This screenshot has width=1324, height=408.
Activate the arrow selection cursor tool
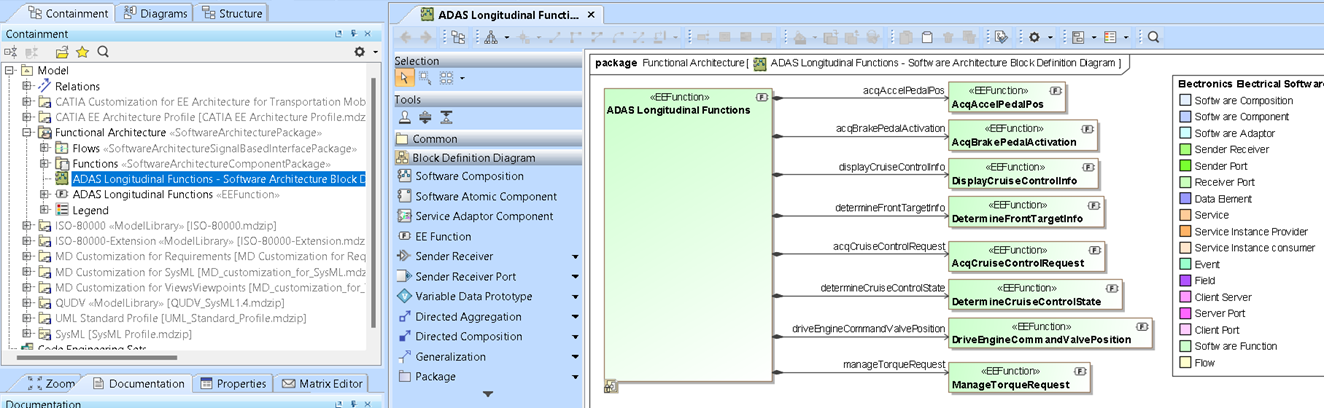(x=405, y=77)
